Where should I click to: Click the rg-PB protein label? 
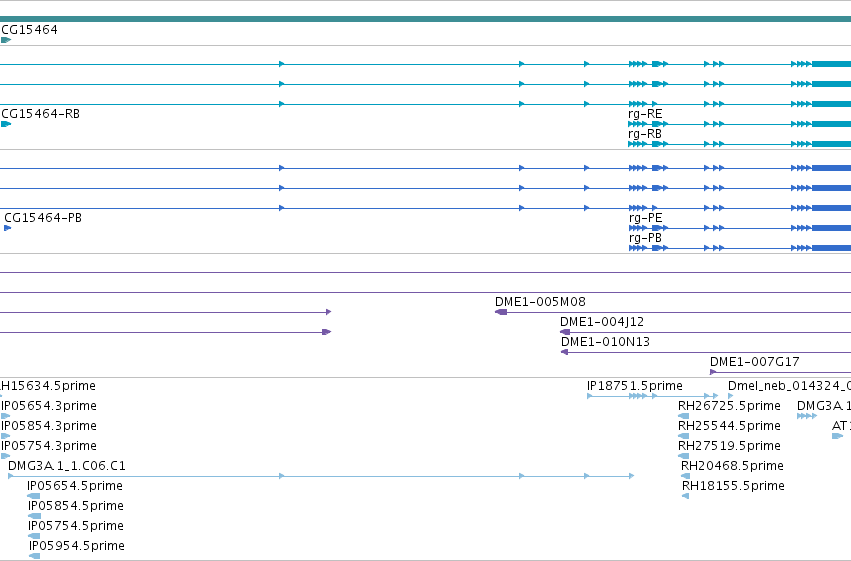[645, 238]
